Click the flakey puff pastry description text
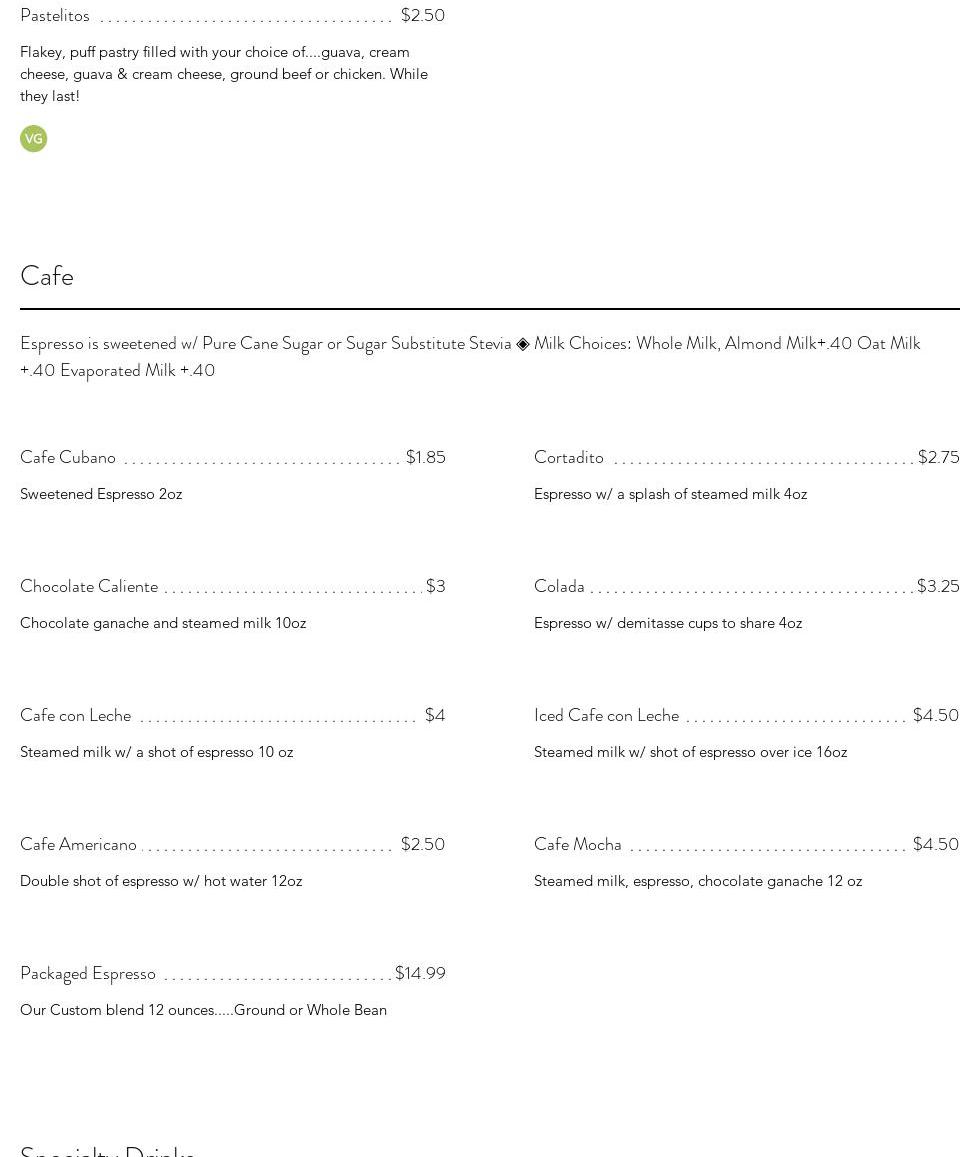The height and width of the screenshot is (1157, 965). (224, 74)
